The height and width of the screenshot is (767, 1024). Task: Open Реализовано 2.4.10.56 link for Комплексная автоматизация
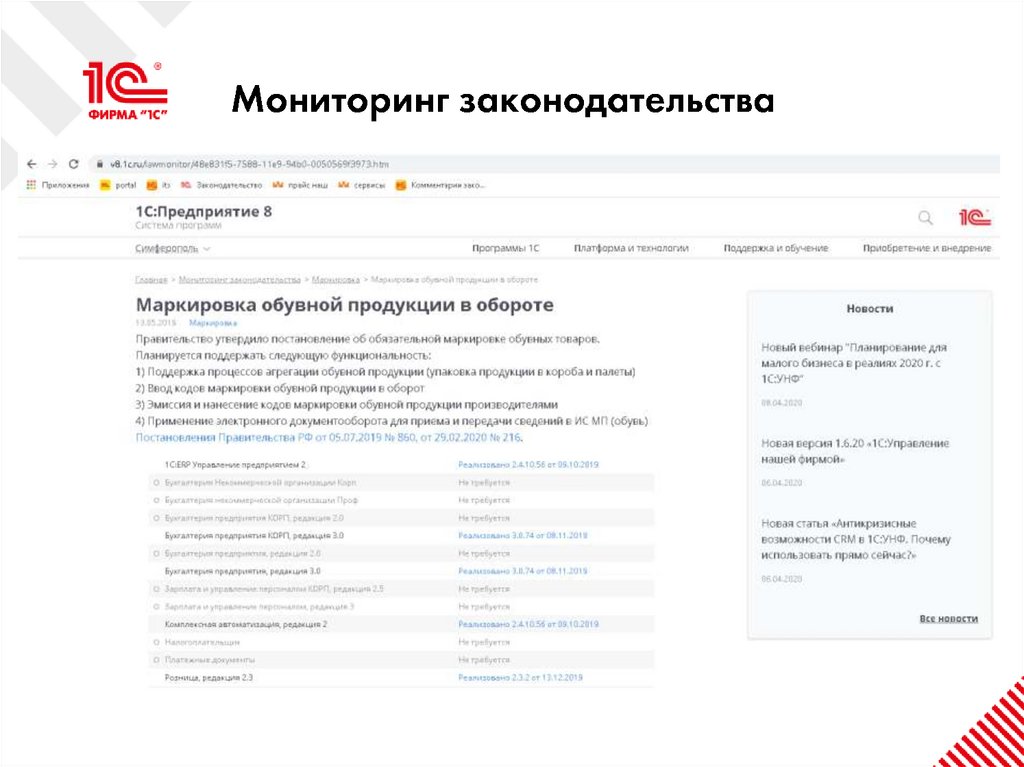click(x=528, y=624)
